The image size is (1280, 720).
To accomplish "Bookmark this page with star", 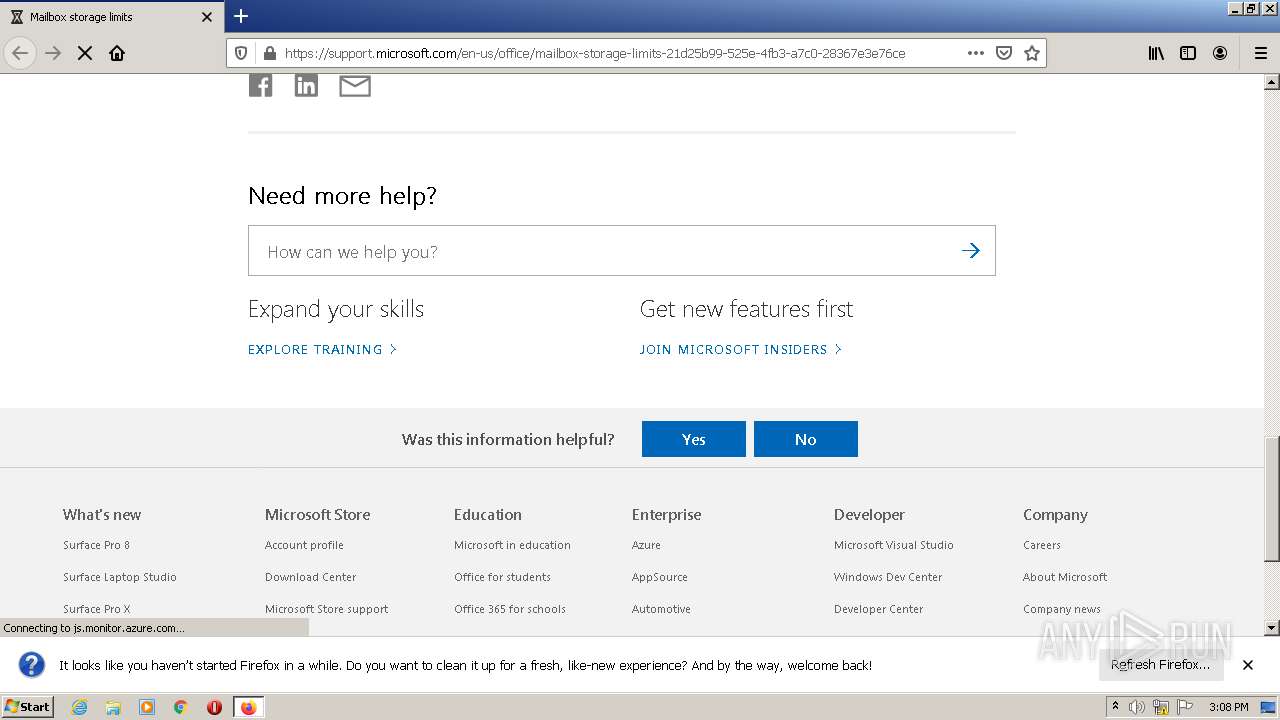I will tap(1032, 53).
